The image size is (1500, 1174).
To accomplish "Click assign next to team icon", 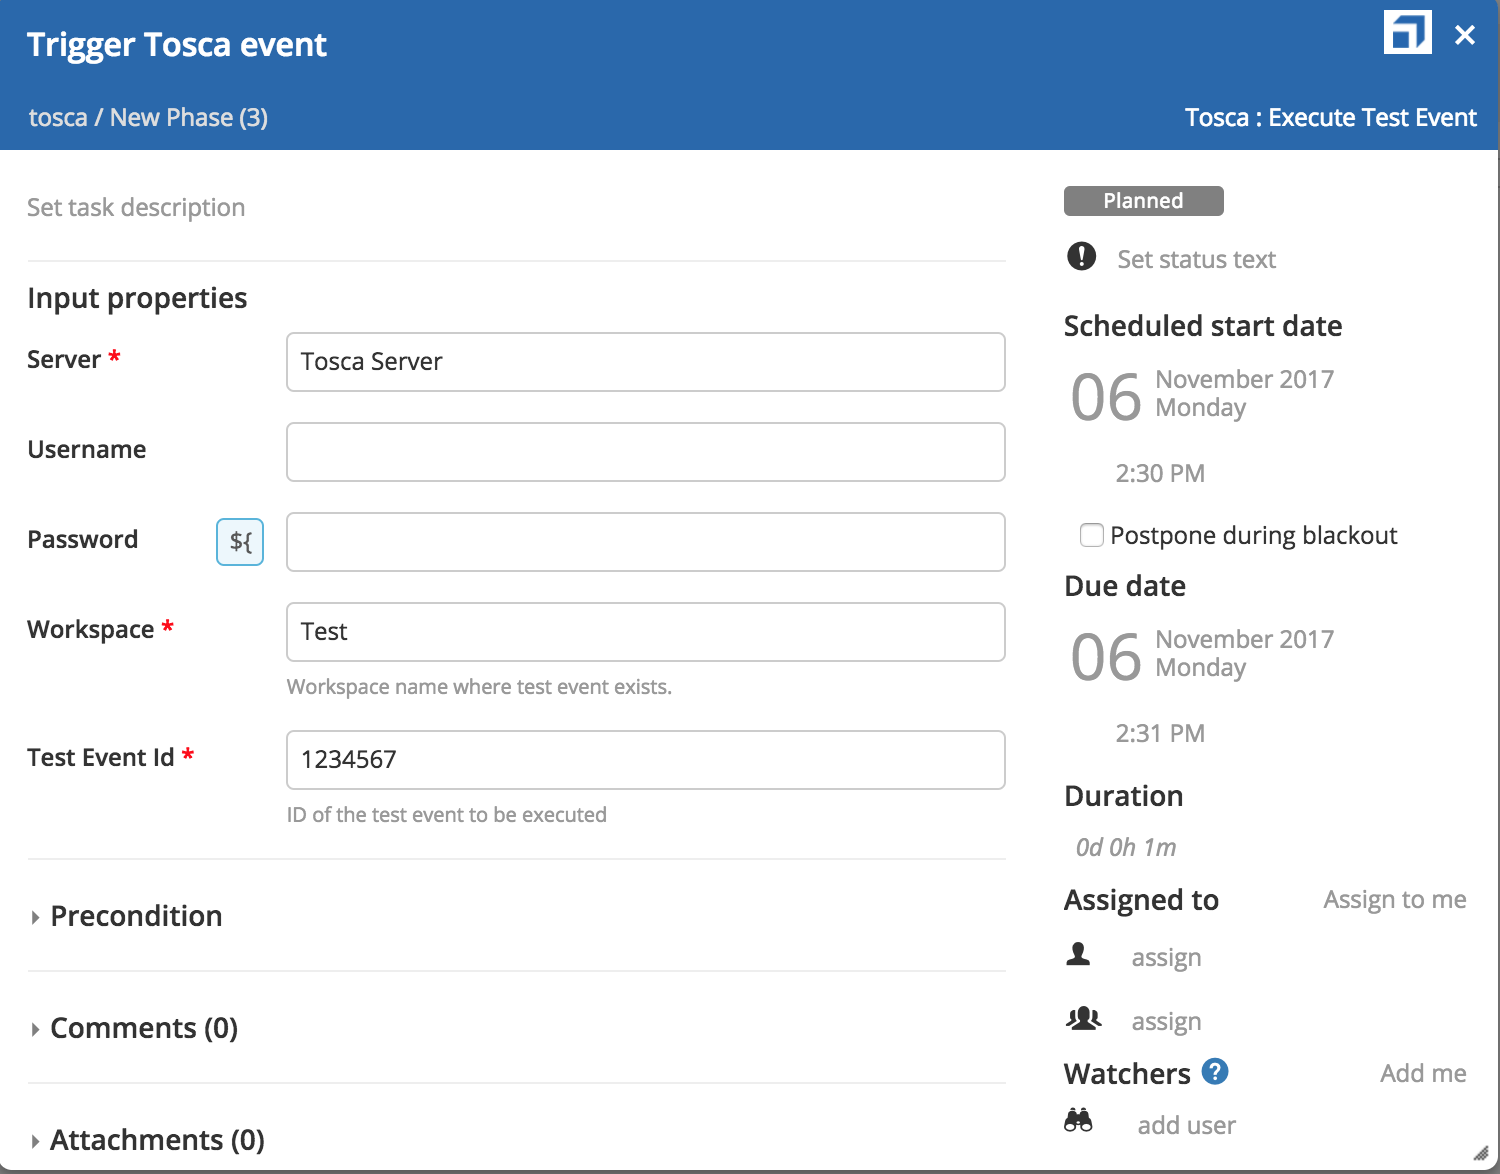I will tap(1166, 1022).
